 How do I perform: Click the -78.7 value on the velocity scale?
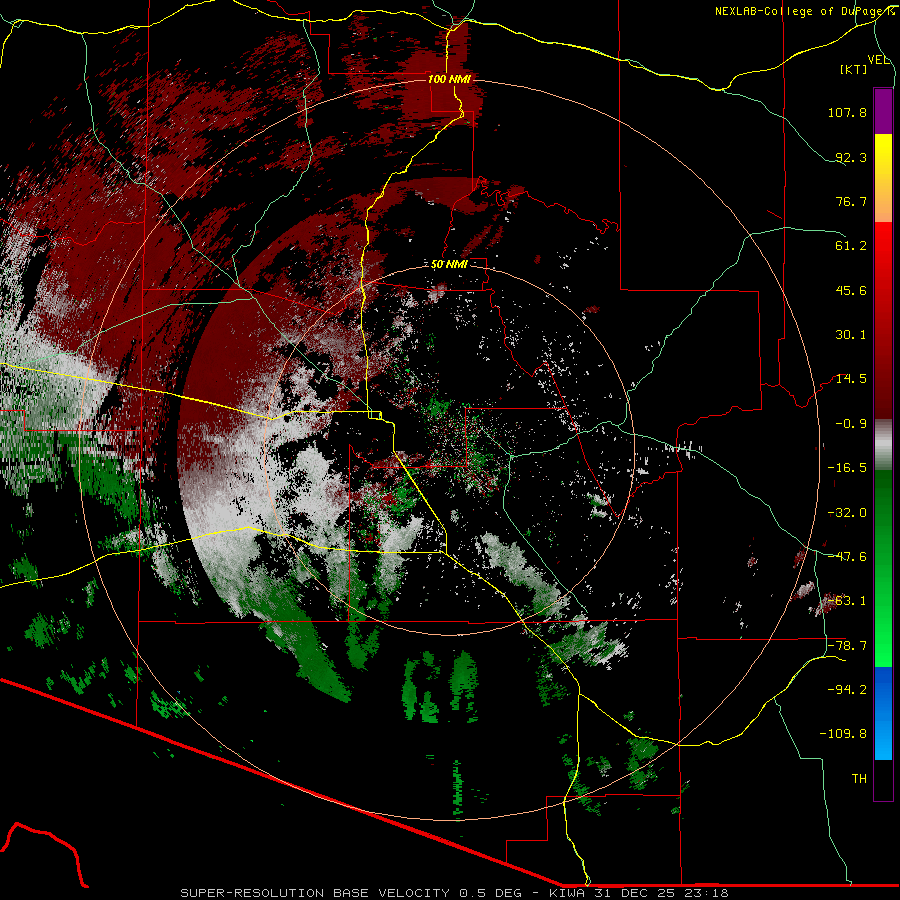coord(847,646)
